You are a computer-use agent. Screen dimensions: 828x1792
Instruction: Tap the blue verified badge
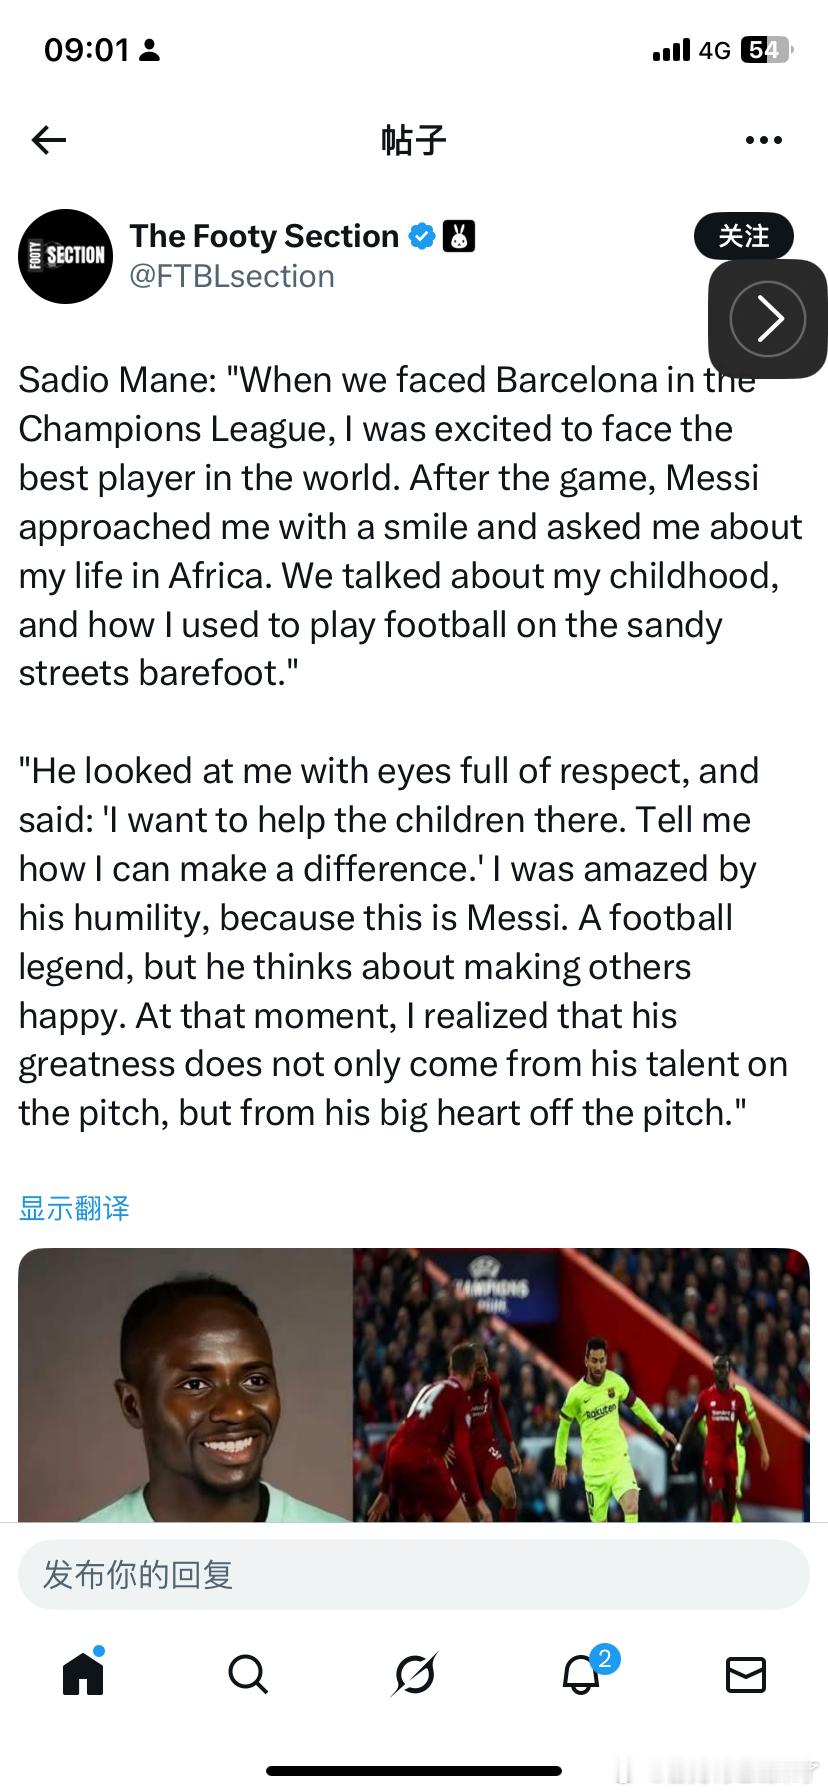(x=422, y=237)
